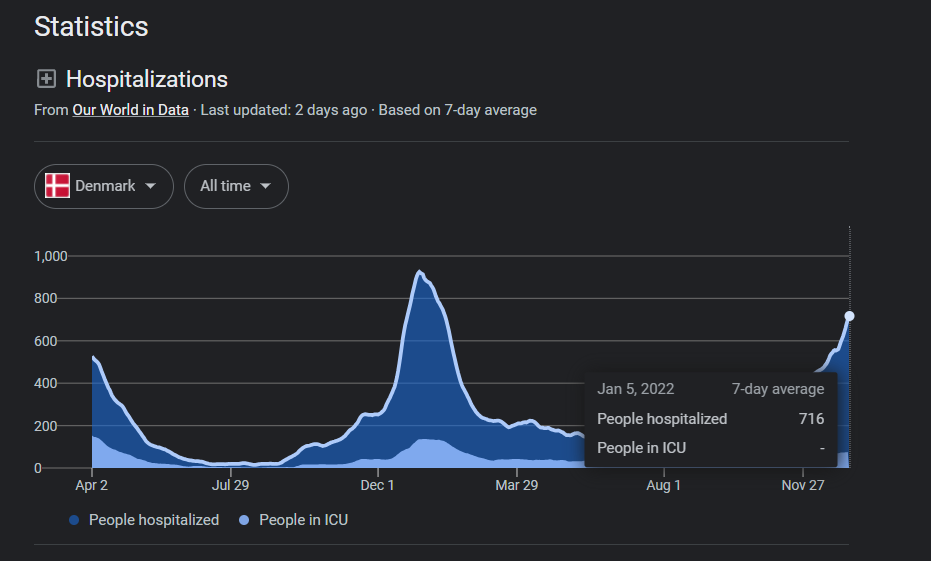931x561 pixels.
Task: Click the Apr 2 x-axis label
Action: (x=92, y=485)
